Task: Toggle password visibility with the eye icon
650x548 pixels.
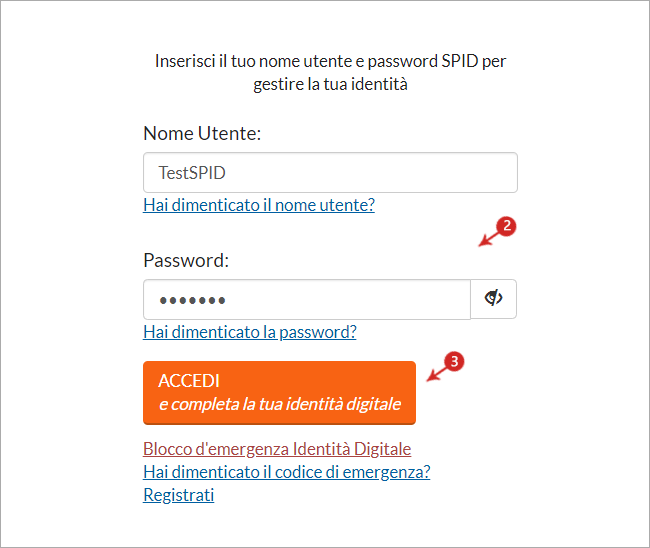Action: (x=493, y=298)
